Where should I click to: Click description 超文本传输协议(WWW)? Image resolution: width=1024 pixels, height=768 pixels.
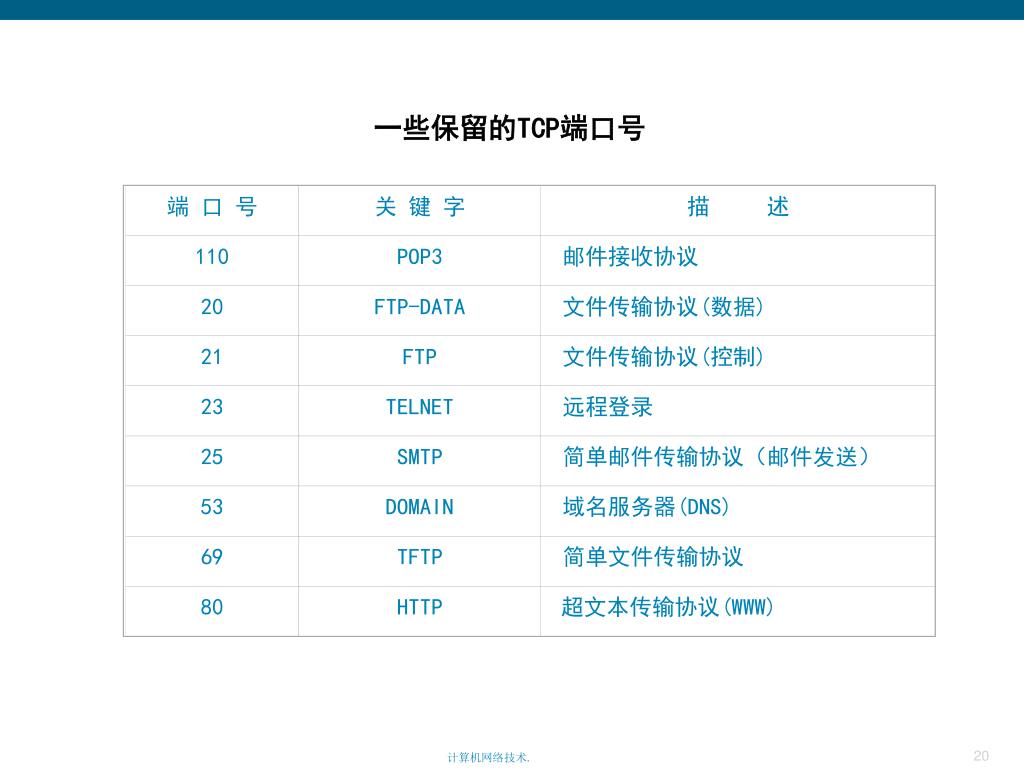coord(667,607)
